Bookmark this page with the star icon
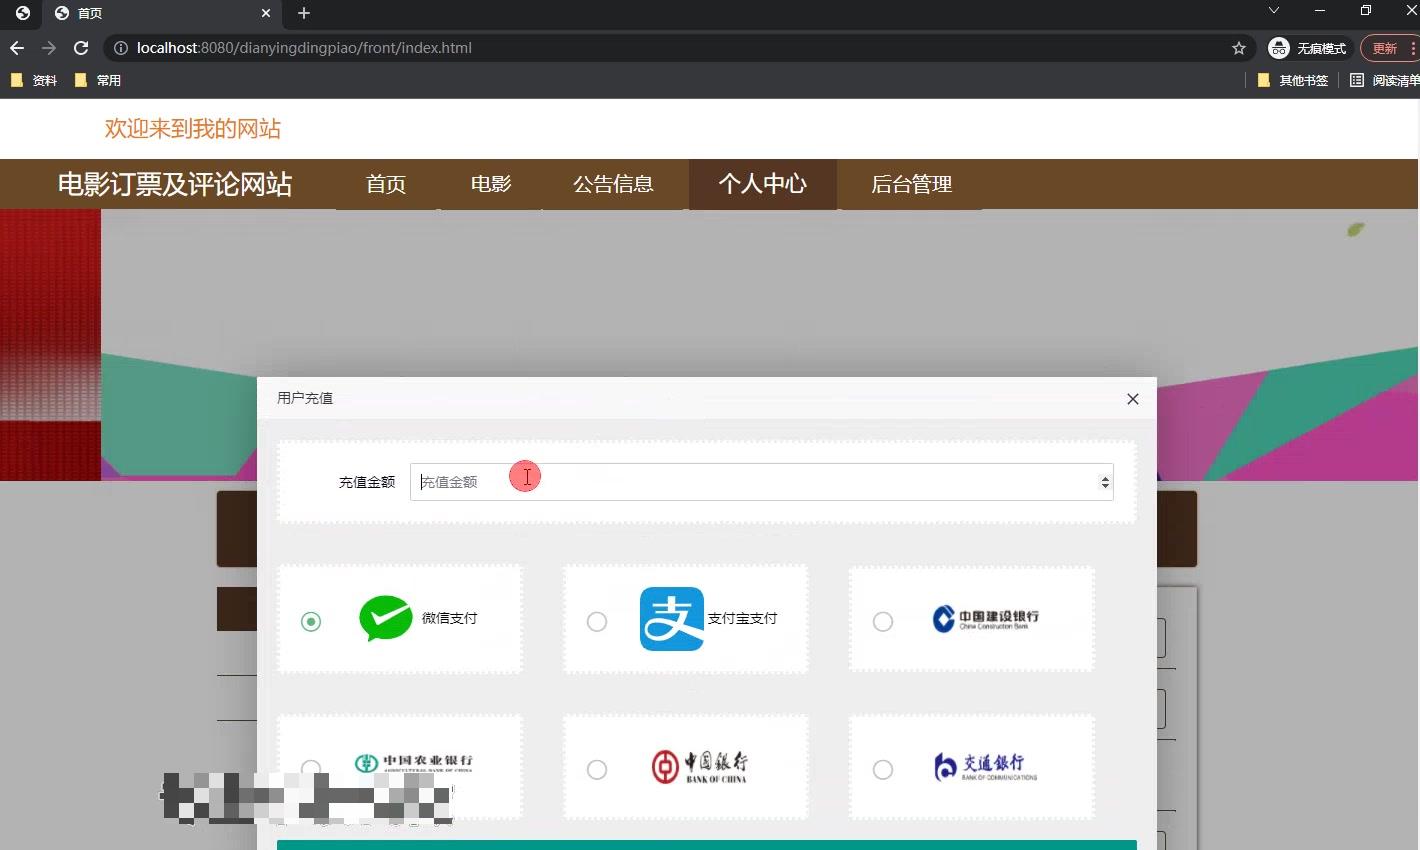 tap(1239, 48)
